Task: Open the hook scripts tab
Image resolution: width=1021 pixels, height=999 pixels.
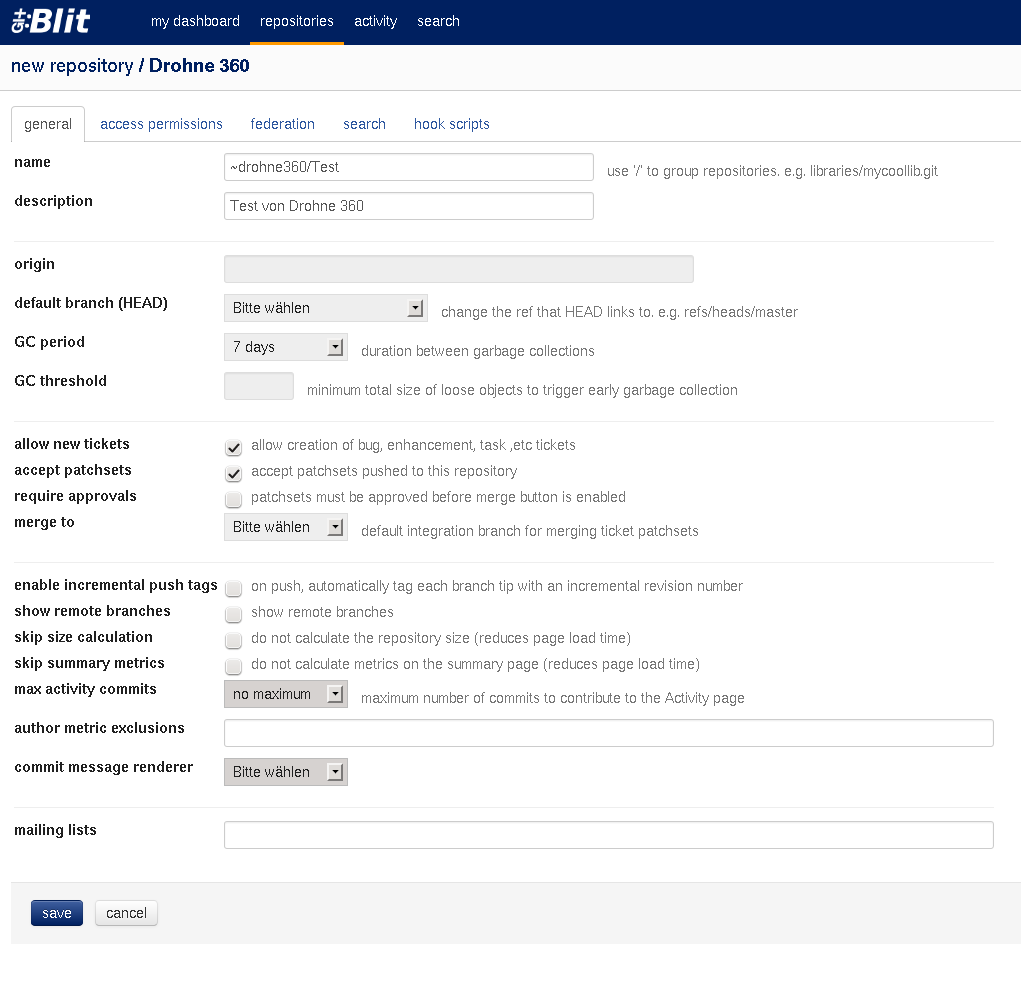Action: (x=451, y=124)
